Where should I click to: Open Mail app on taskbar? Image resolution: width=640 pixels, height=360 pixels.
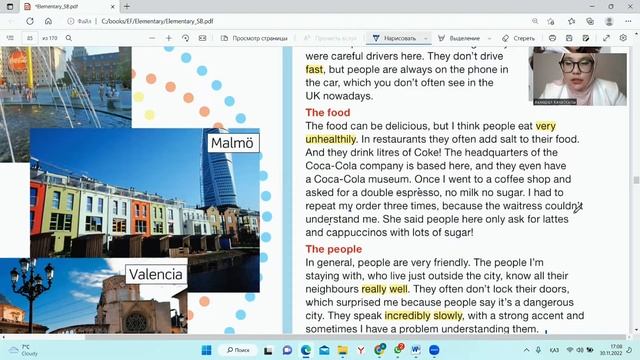[x=324, y=350]
